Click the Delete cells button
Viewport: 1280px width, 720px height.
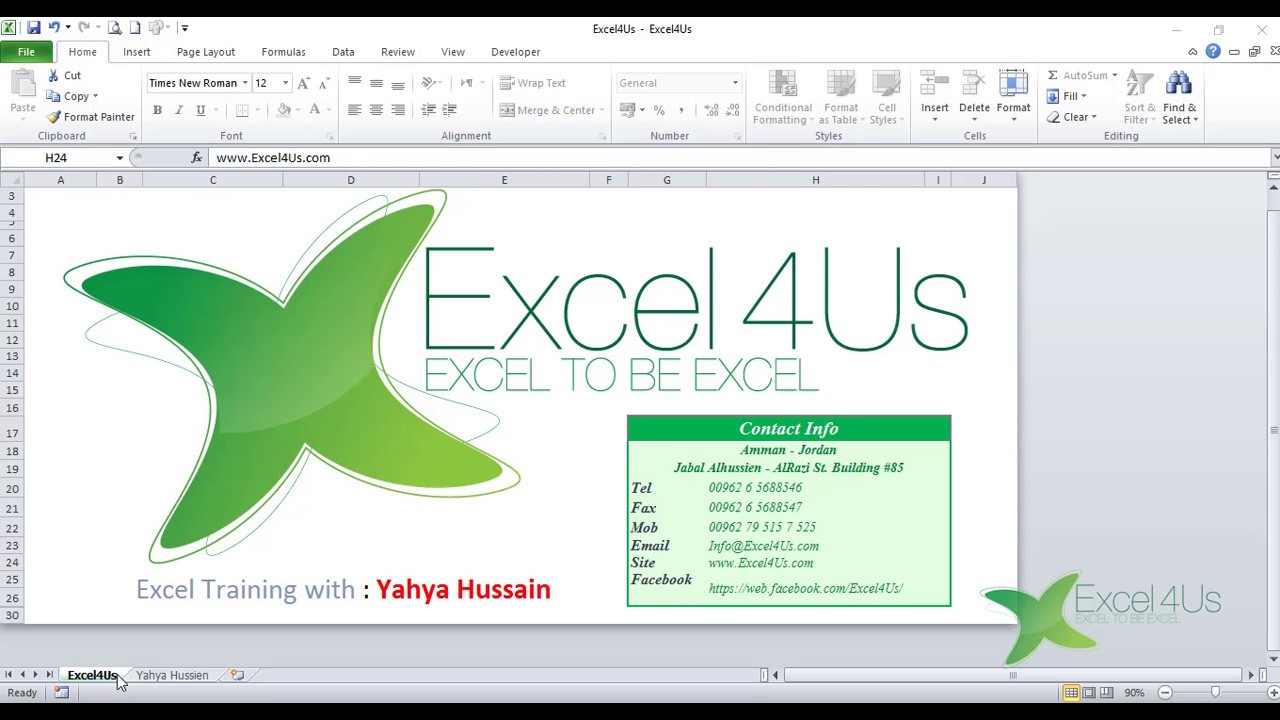(x=974, y=98)
